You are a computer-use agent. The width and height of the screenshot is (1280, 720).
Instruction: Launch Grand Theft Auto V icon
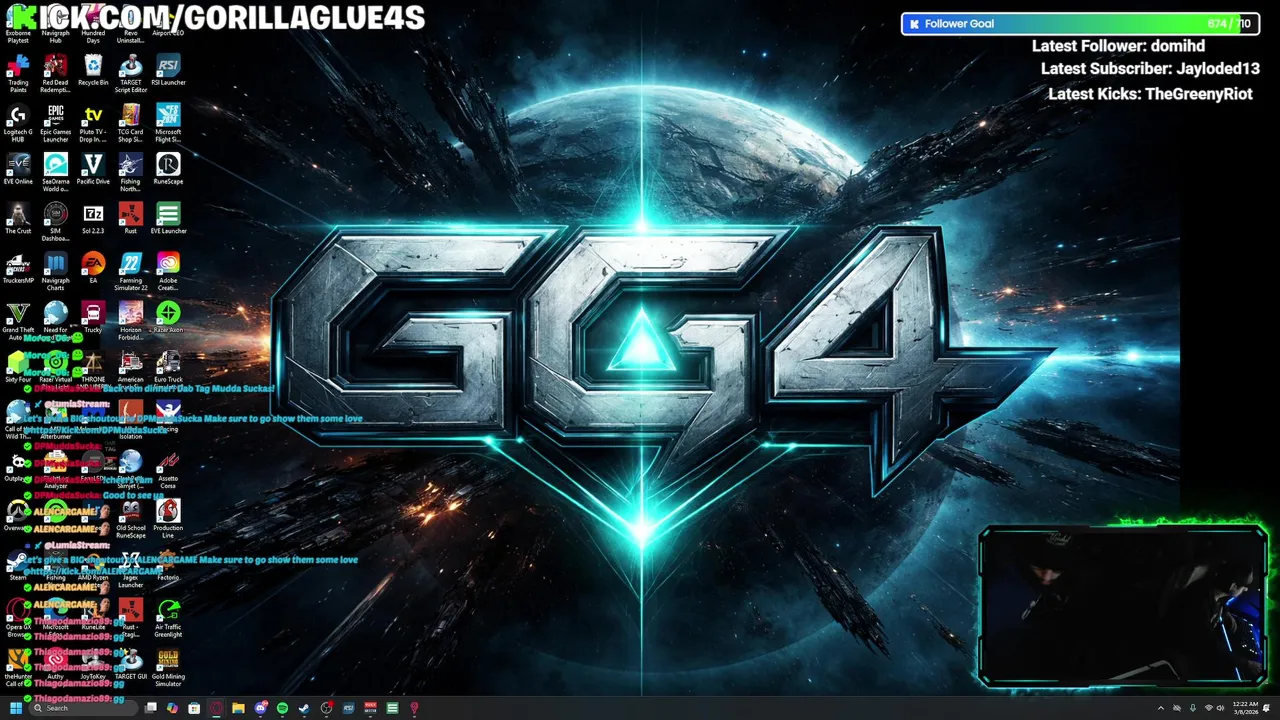[x=18, y=320]
